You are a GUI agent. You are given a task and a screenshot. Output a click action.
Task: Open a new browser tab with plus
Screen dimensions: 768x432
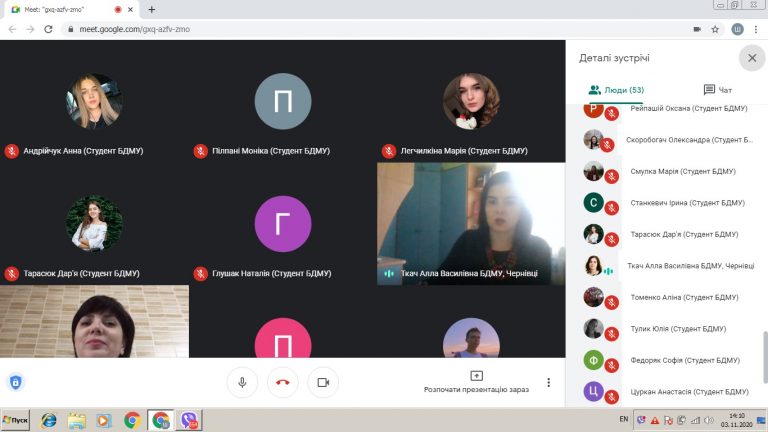pyautogui.click(x=151, y=9)
